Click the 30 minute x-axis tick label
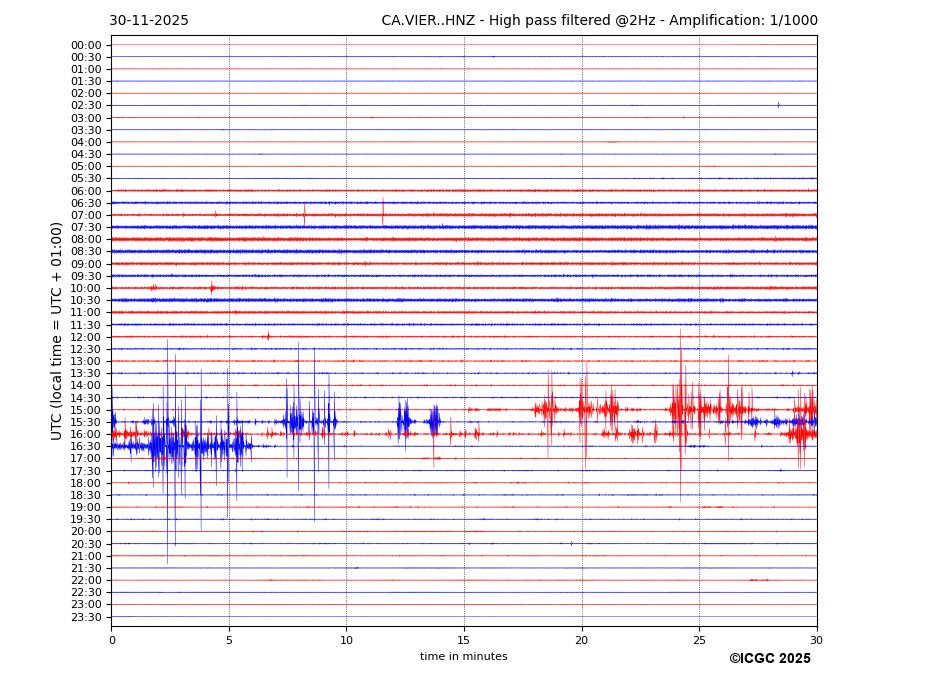 [x=817, y=640]
